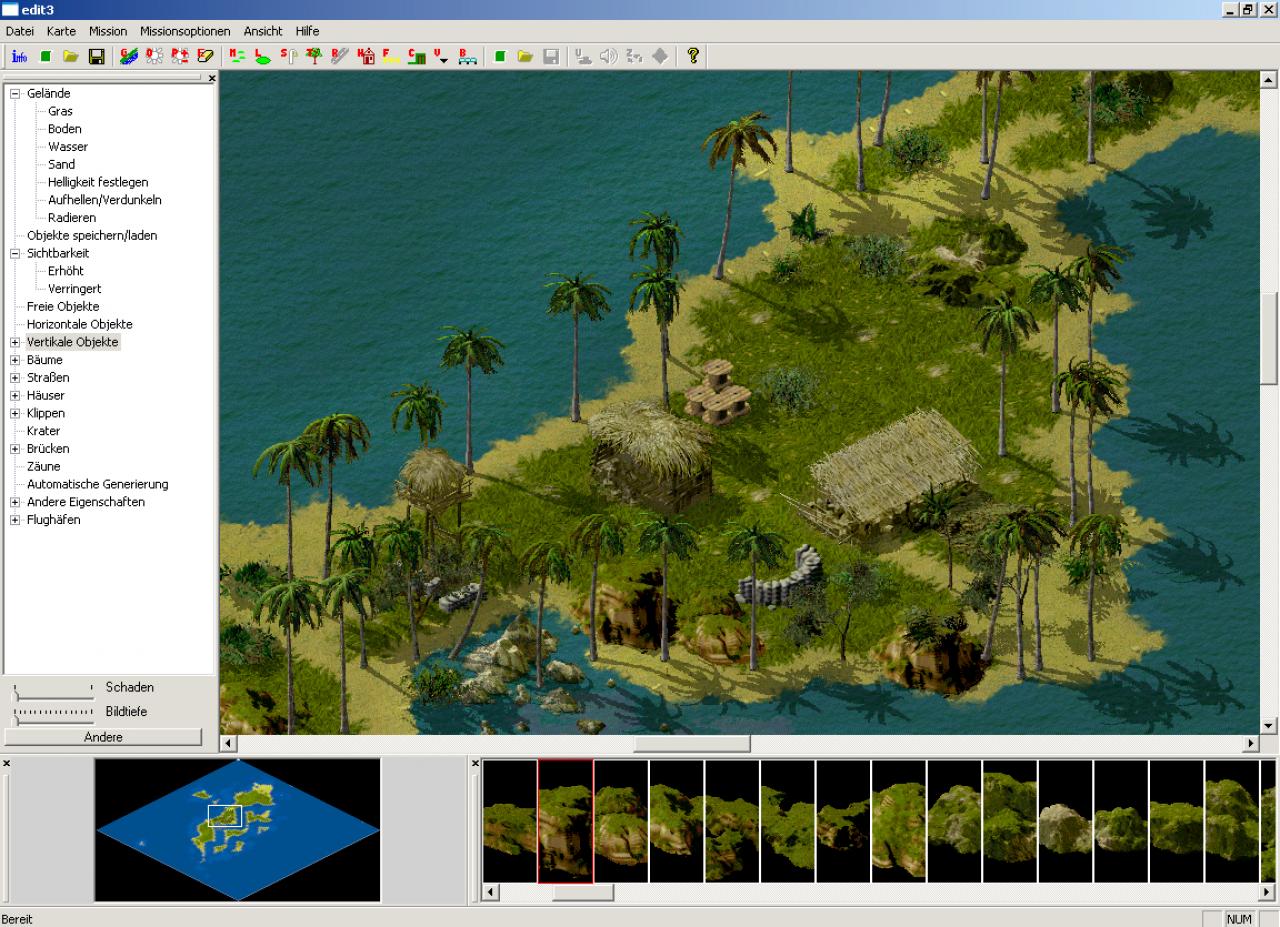Select the H house toolbar icon
This screenshot has width=1280, height=927.
[366, 56]
